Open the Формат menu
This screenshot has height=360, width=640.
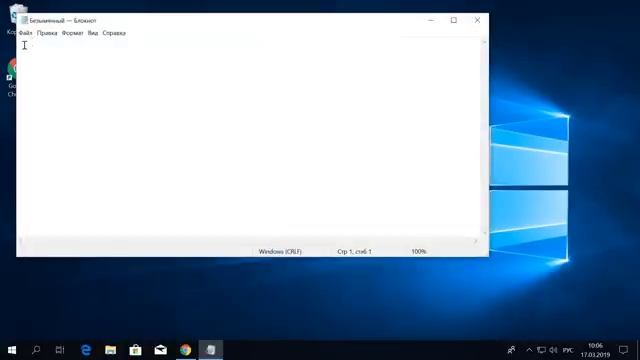click(x=72, y=33)
